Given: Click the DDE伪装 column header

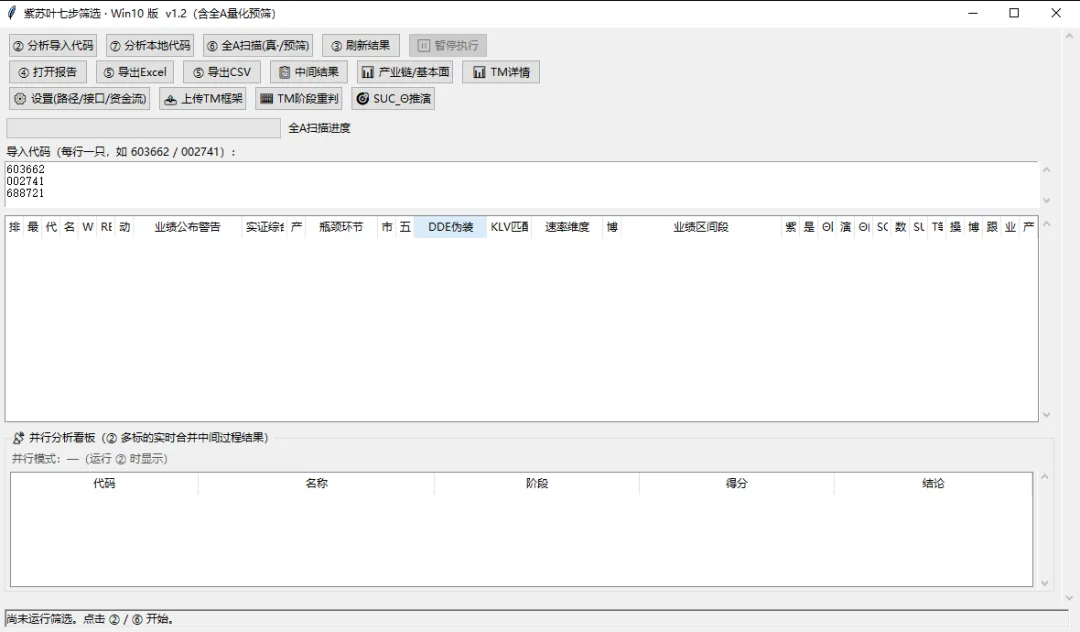Looking at the screenshot, I should point(450,227).
